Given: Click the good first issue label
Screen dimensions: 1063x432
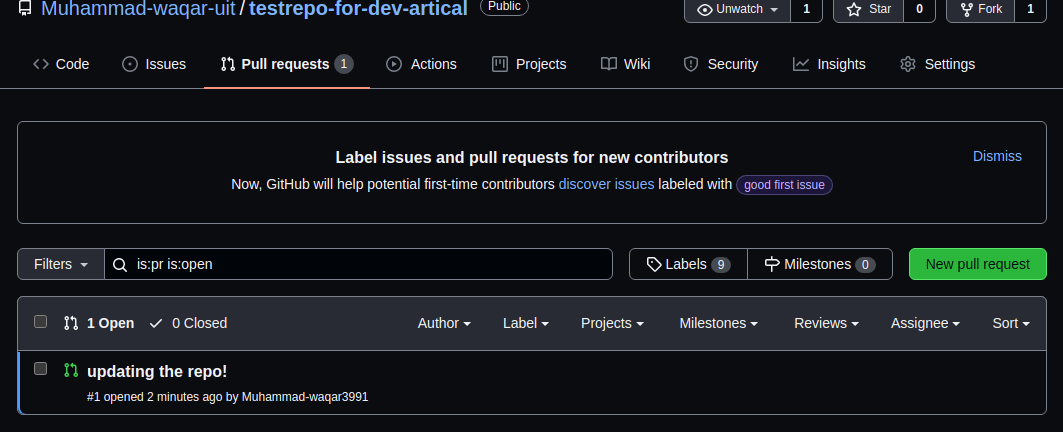Looking at the screenshot, I should pos(784,185).
